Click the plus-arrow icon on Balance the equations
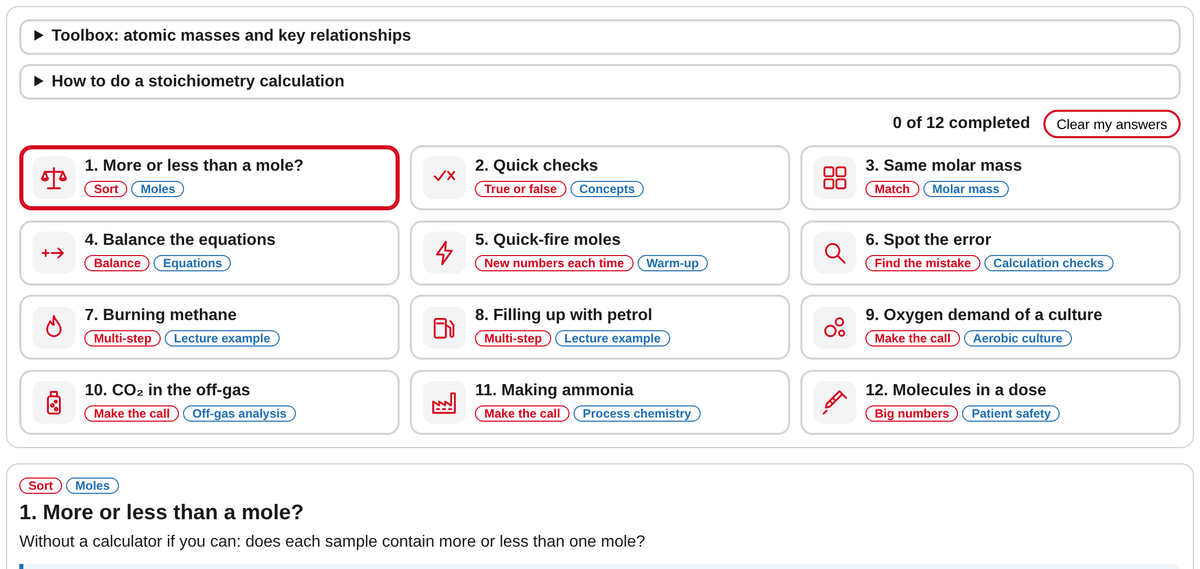This screenshot has height=569, width=1200. coord(54,253)
